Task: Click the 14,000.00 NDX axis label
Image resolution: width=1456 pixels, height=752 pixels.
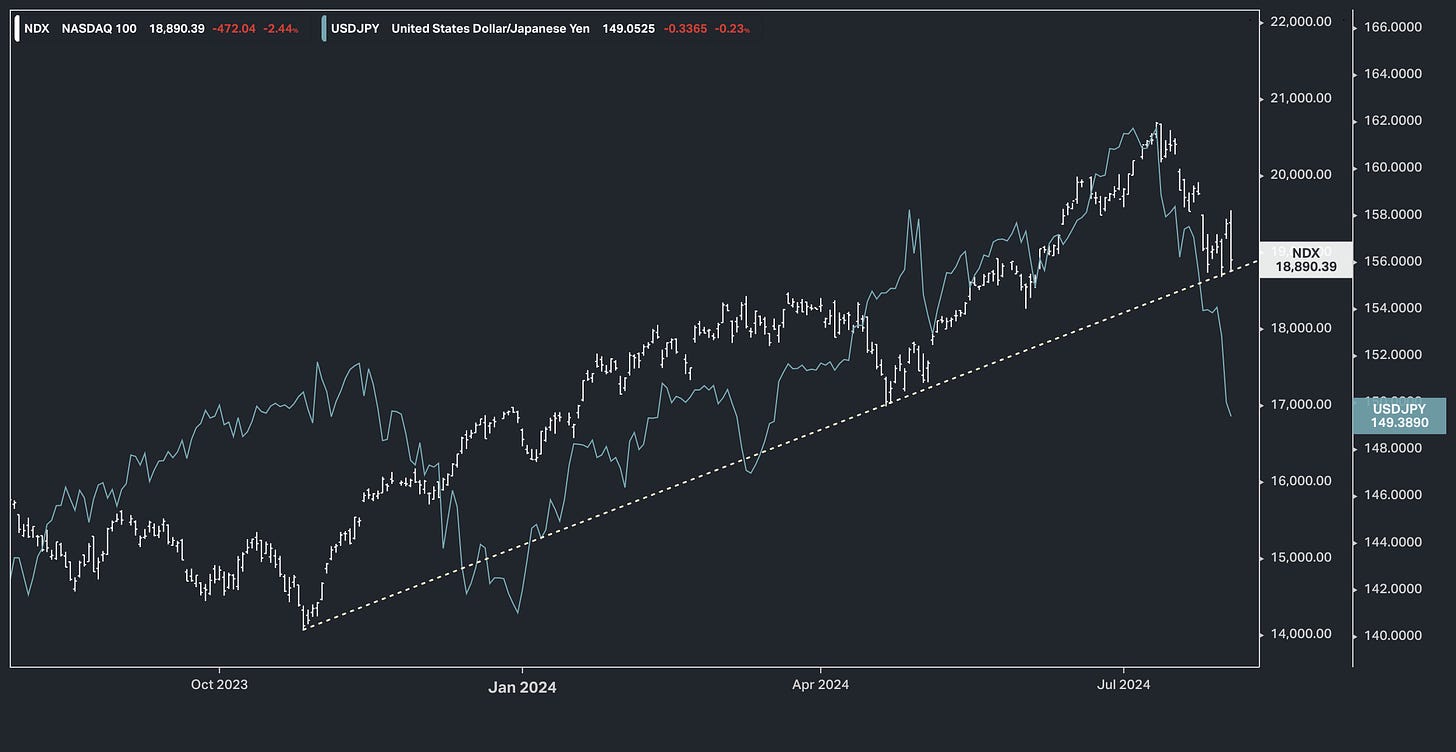Action: (x=1301, y=634)
